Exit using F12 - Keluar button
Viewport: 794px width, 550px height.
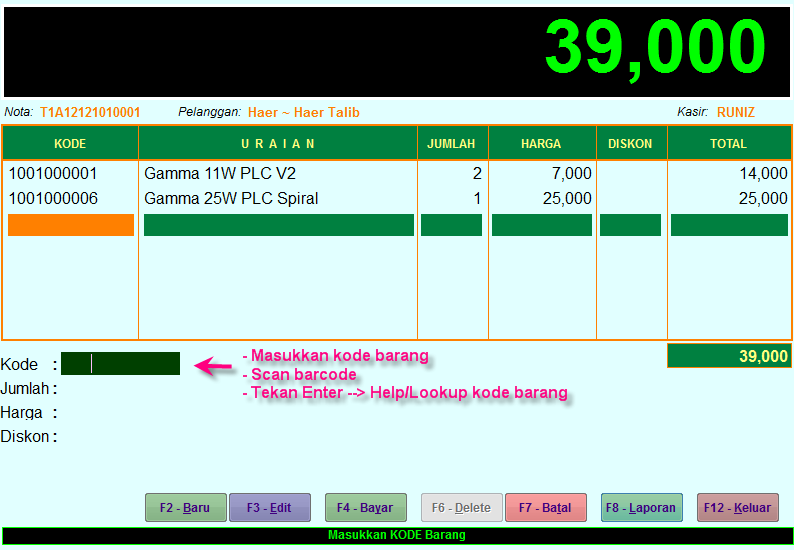(x=737, y=508)
